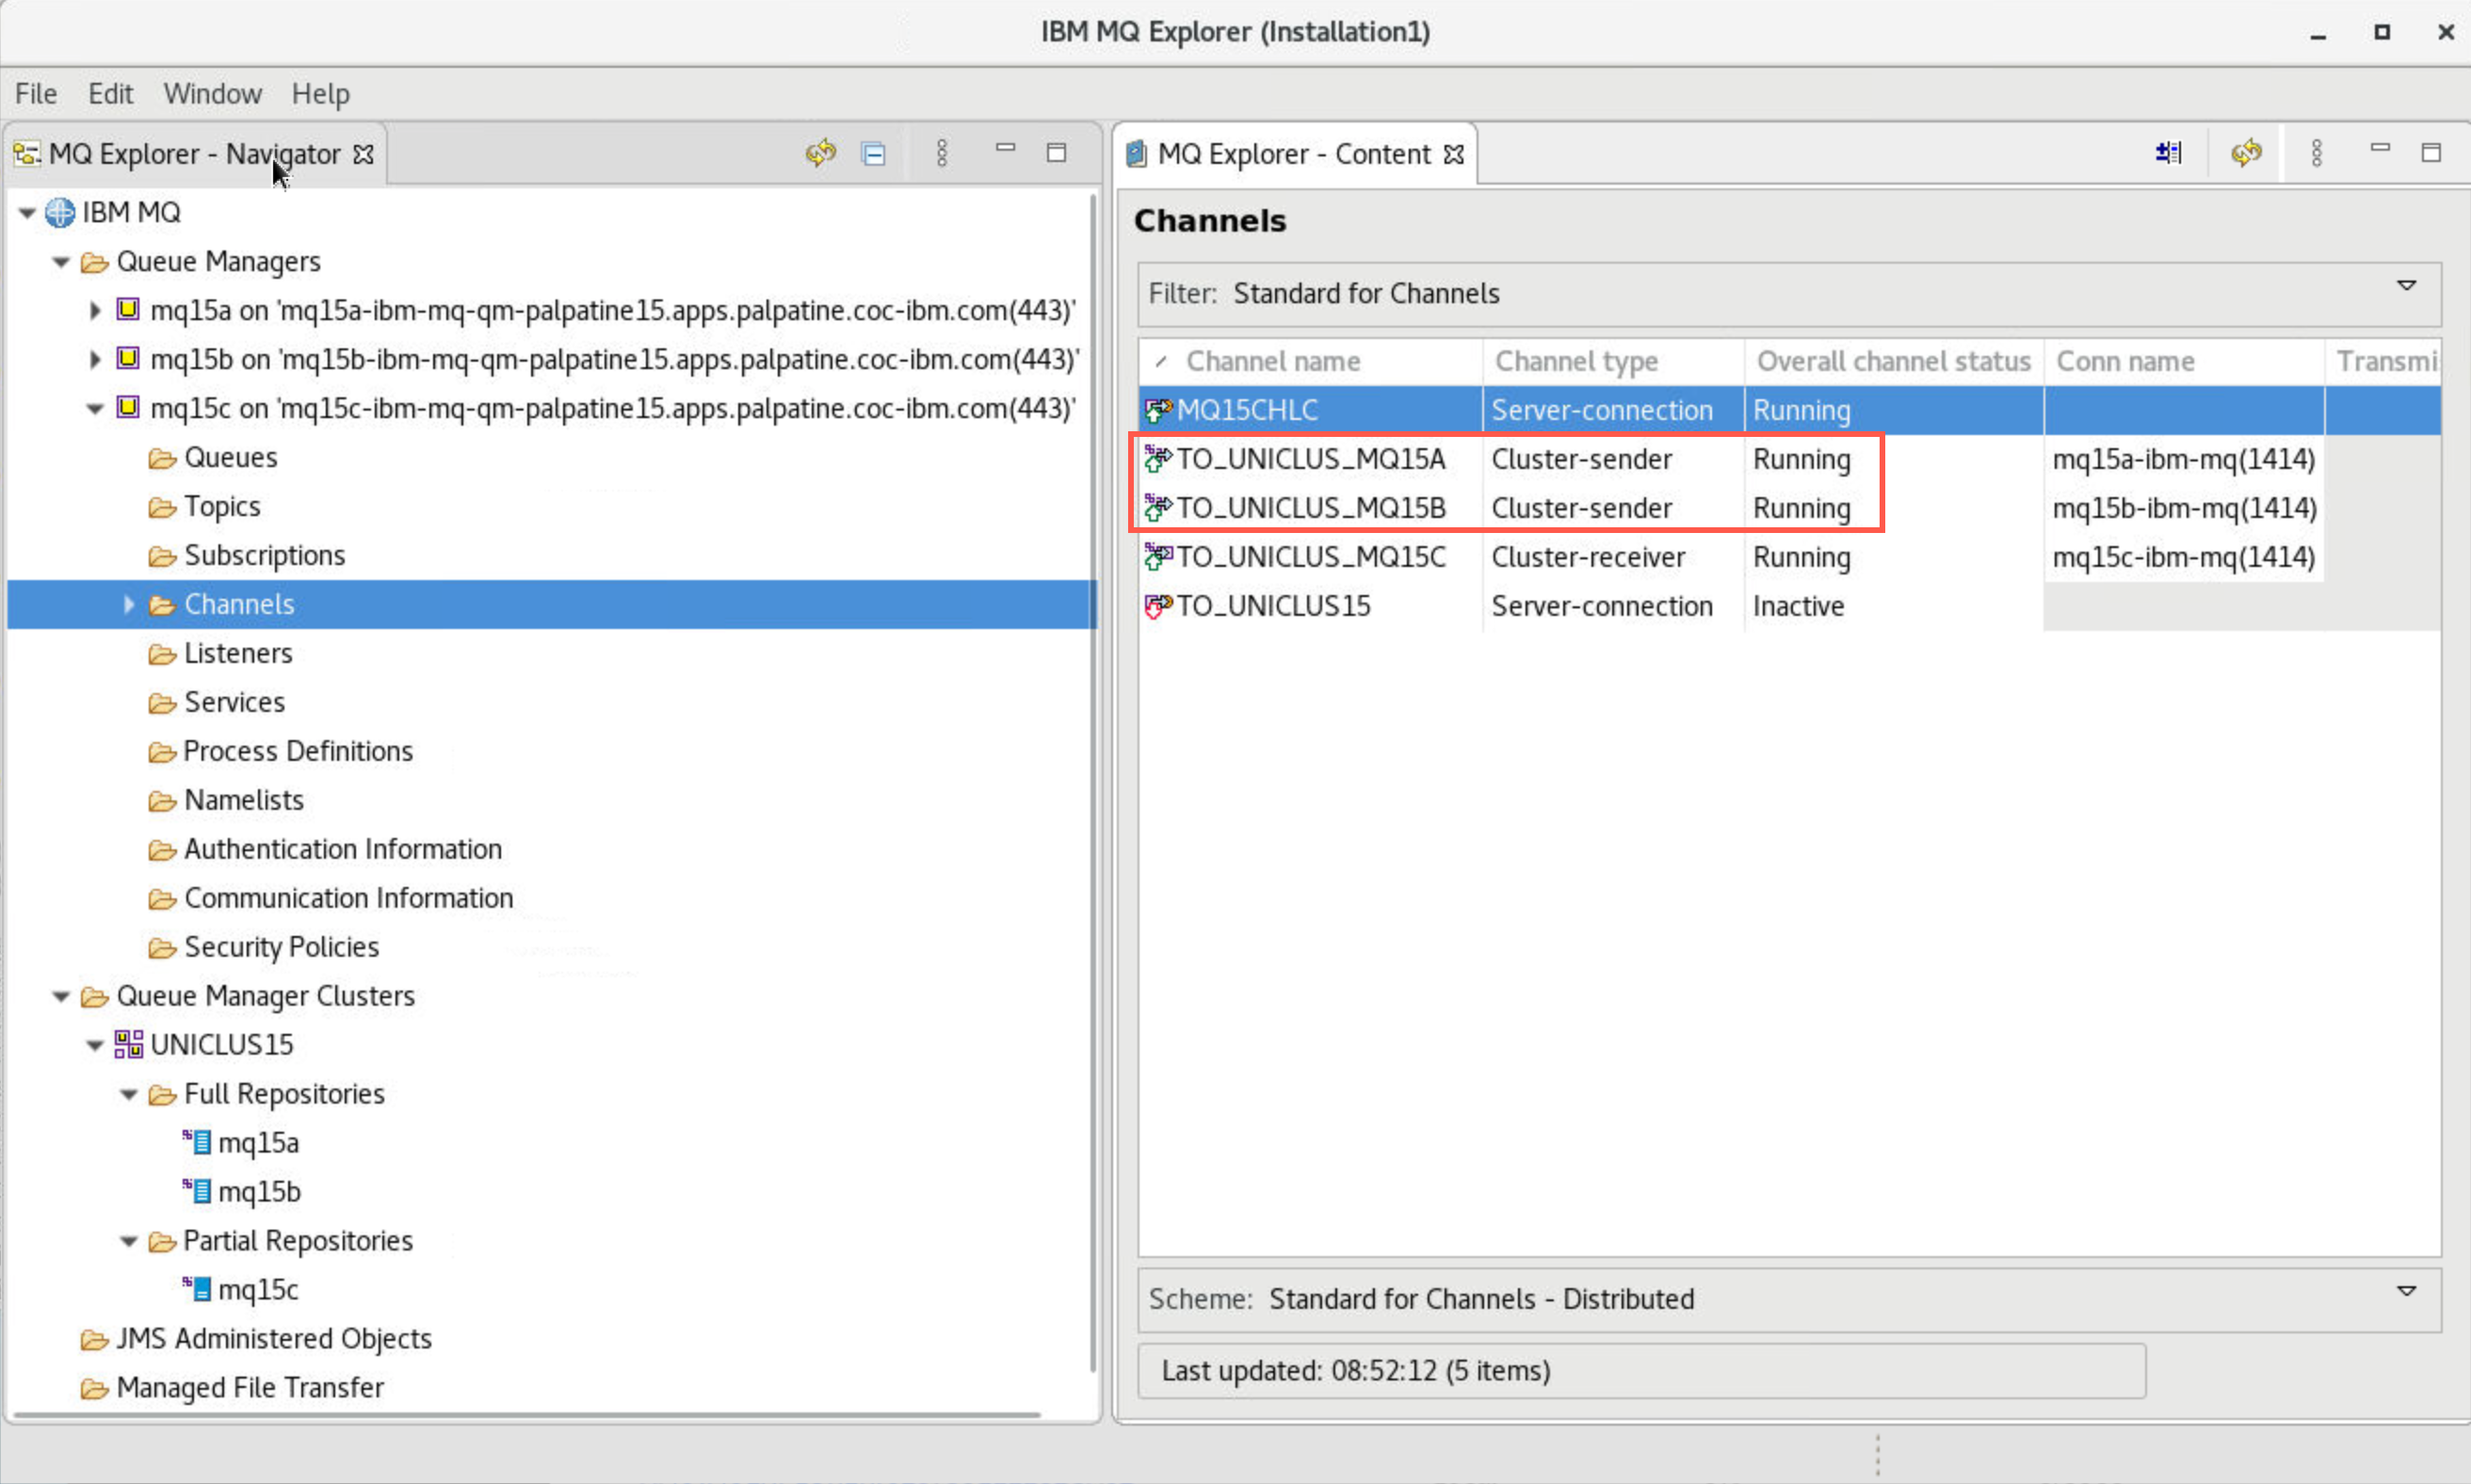This screenshot has height=1484, width=2471.
Task: Select the Security Policies tree item
Action: pos(282,948)
